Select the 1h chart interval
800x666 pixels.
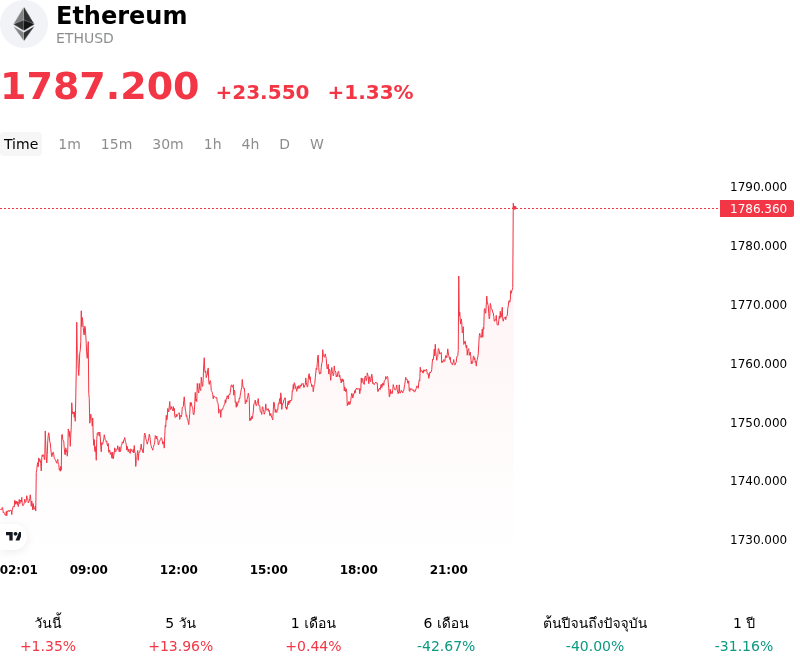coord(212,144)
